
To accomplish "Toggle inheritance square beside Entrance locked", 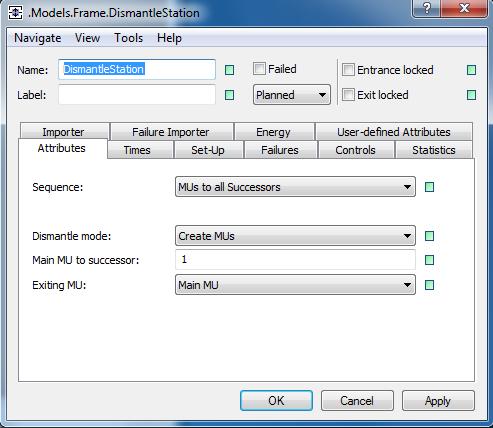I will click(471, 70).
